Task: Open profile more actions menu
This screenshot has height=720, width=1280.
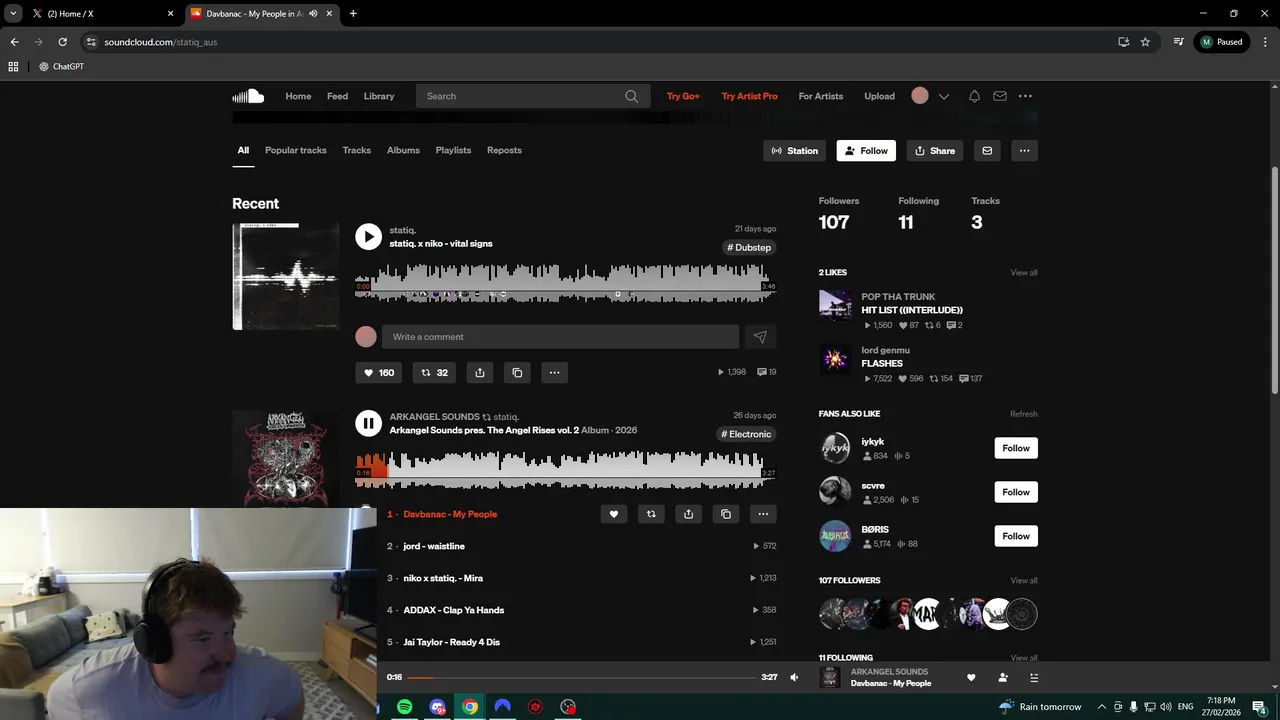Action: (1024, 151)
